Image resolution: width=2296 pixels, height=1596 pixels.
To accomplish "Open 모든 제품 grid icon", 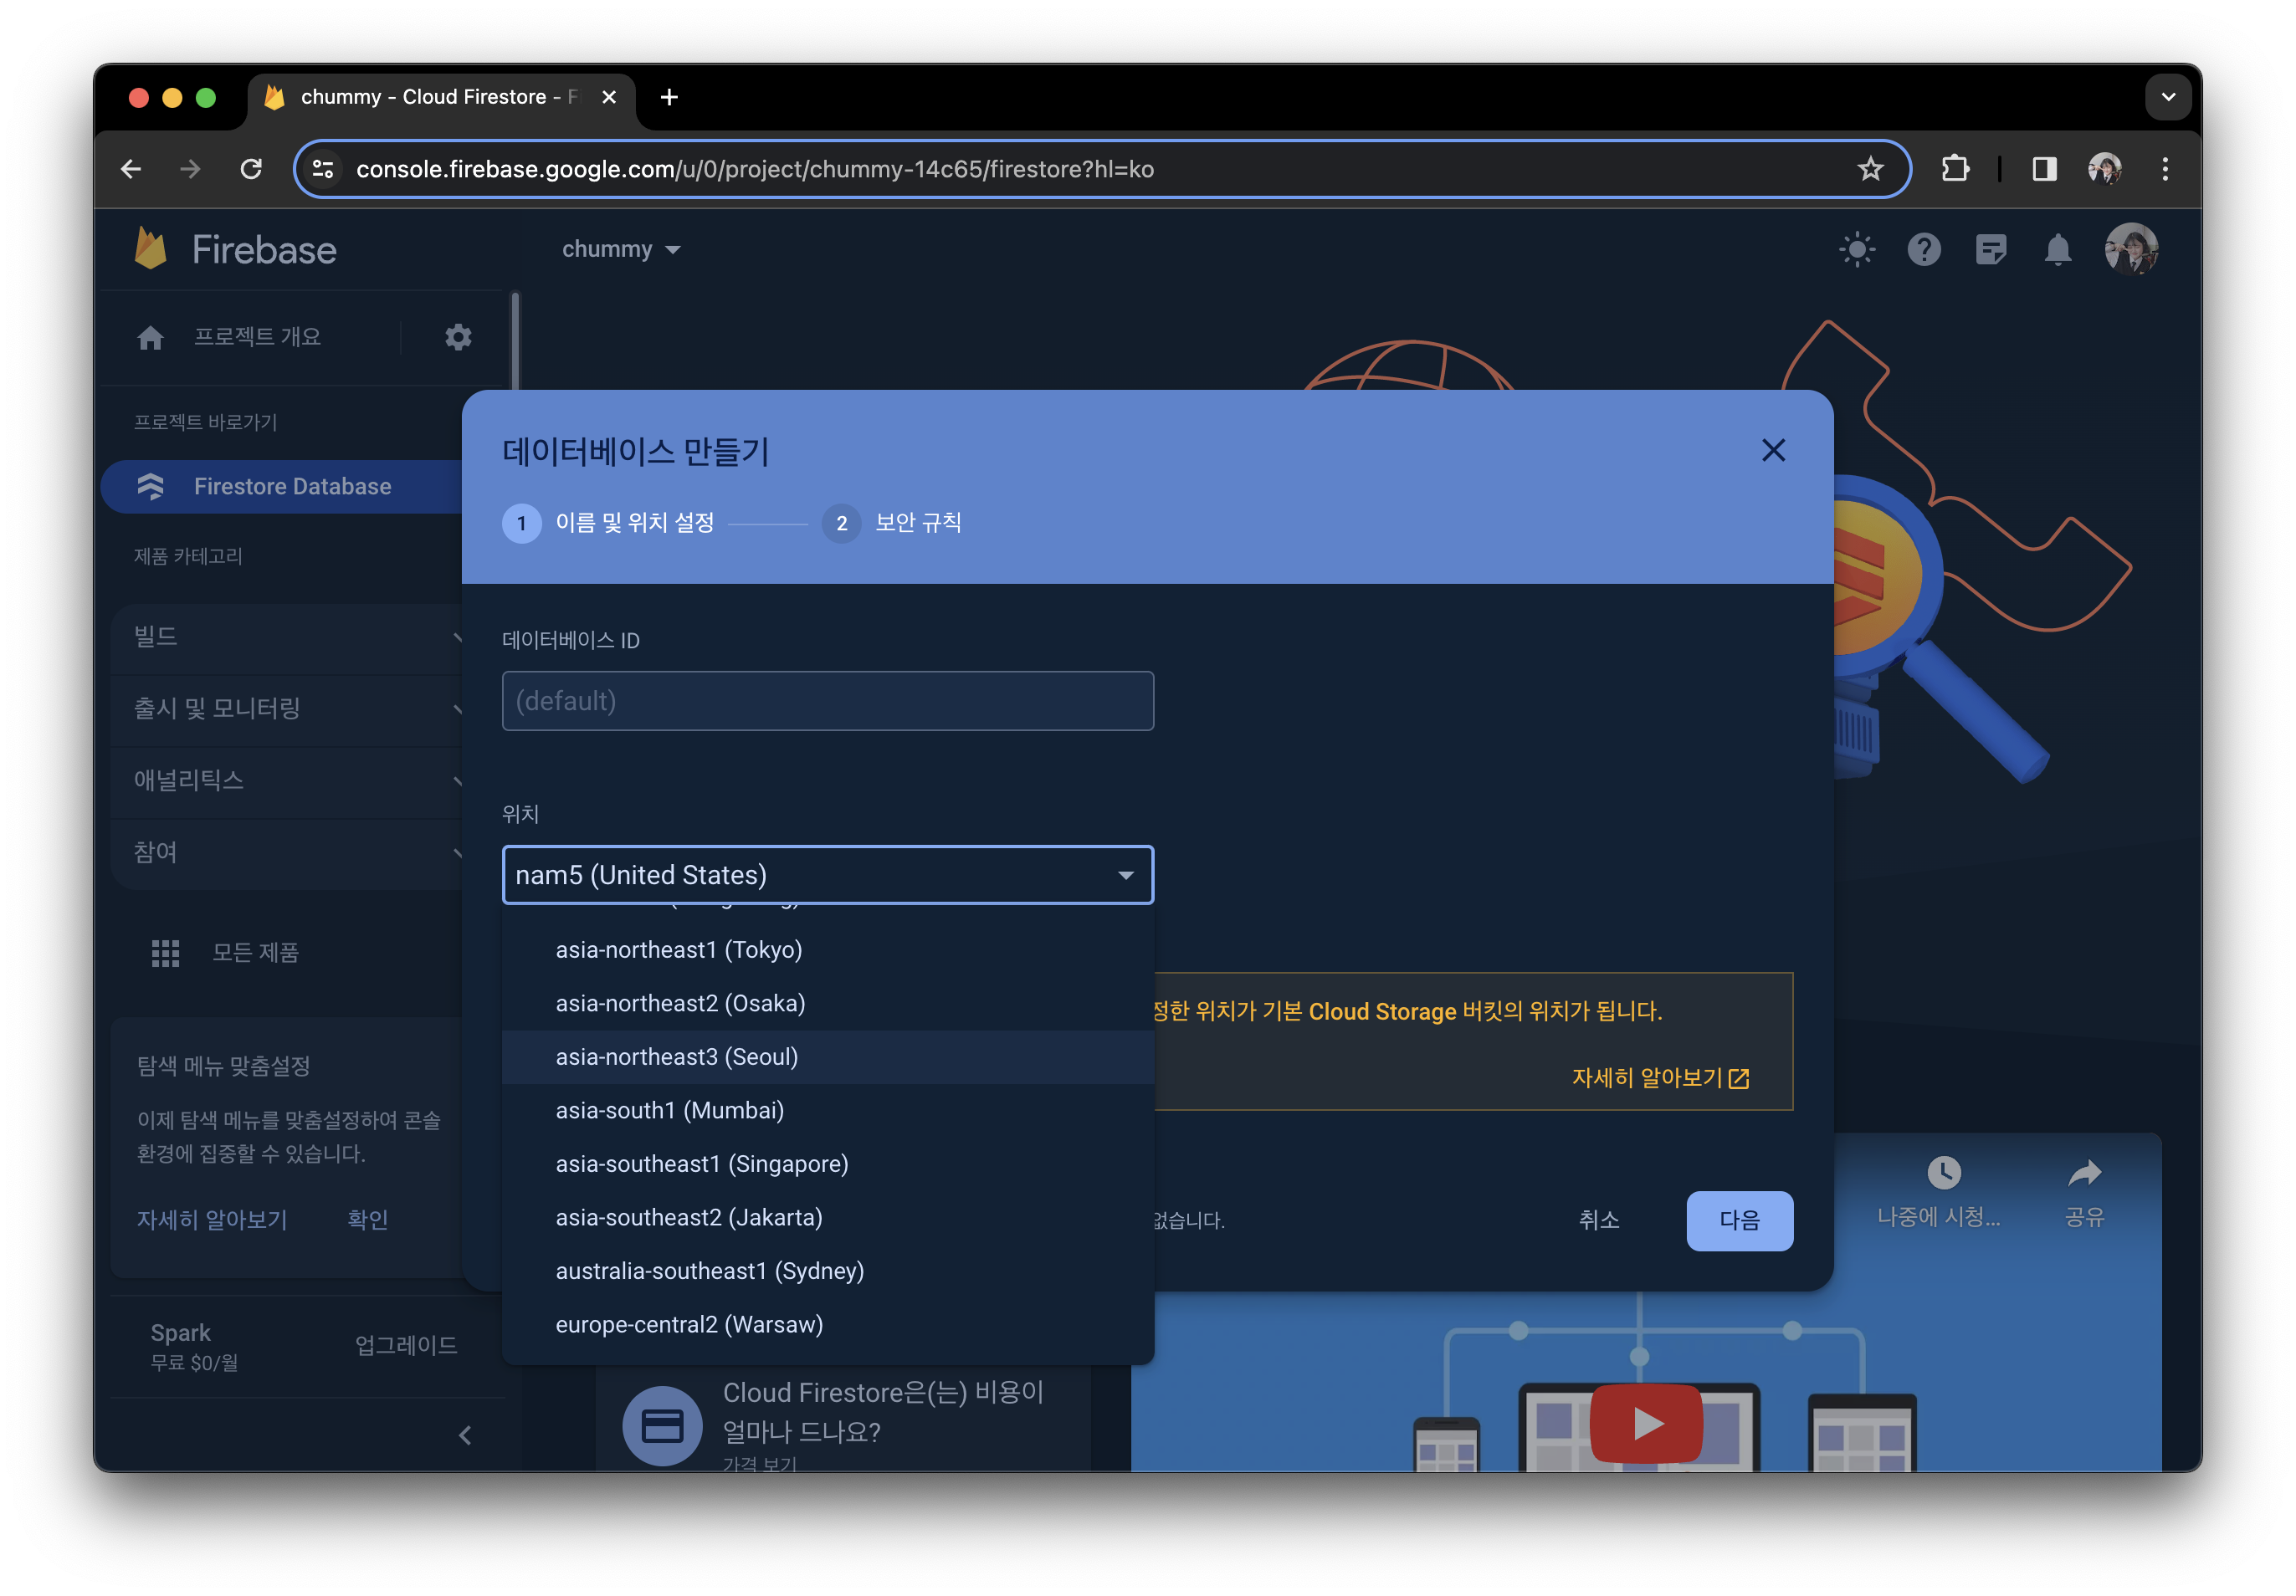I will [x=165, y=953].
